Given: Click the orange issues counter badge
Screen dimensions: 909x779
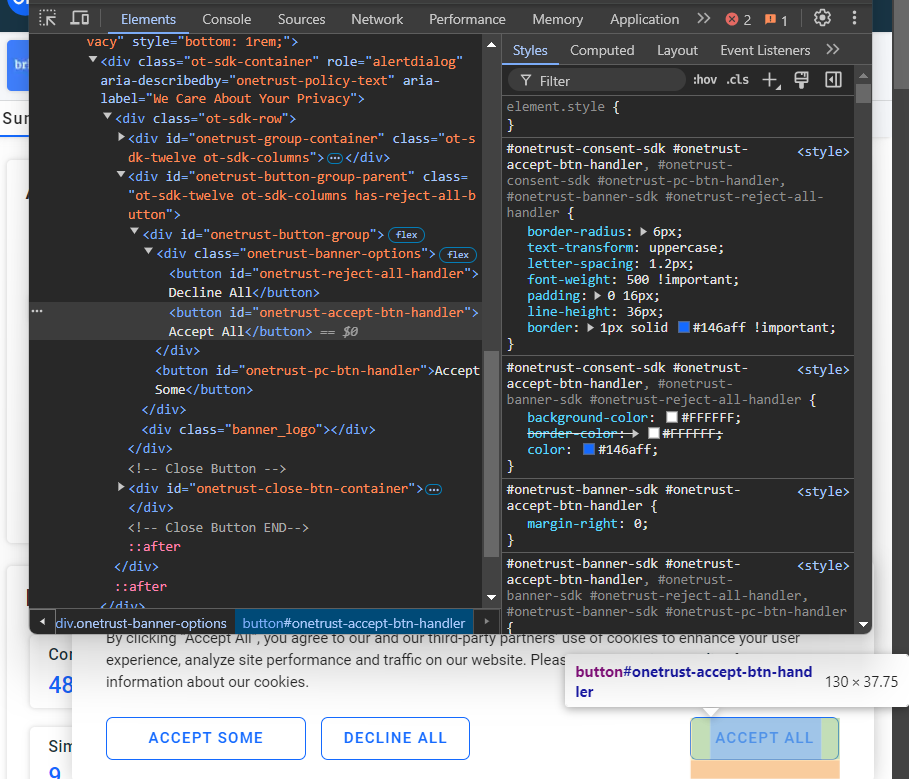Looking at the screenshot, I should pos(775,19).
